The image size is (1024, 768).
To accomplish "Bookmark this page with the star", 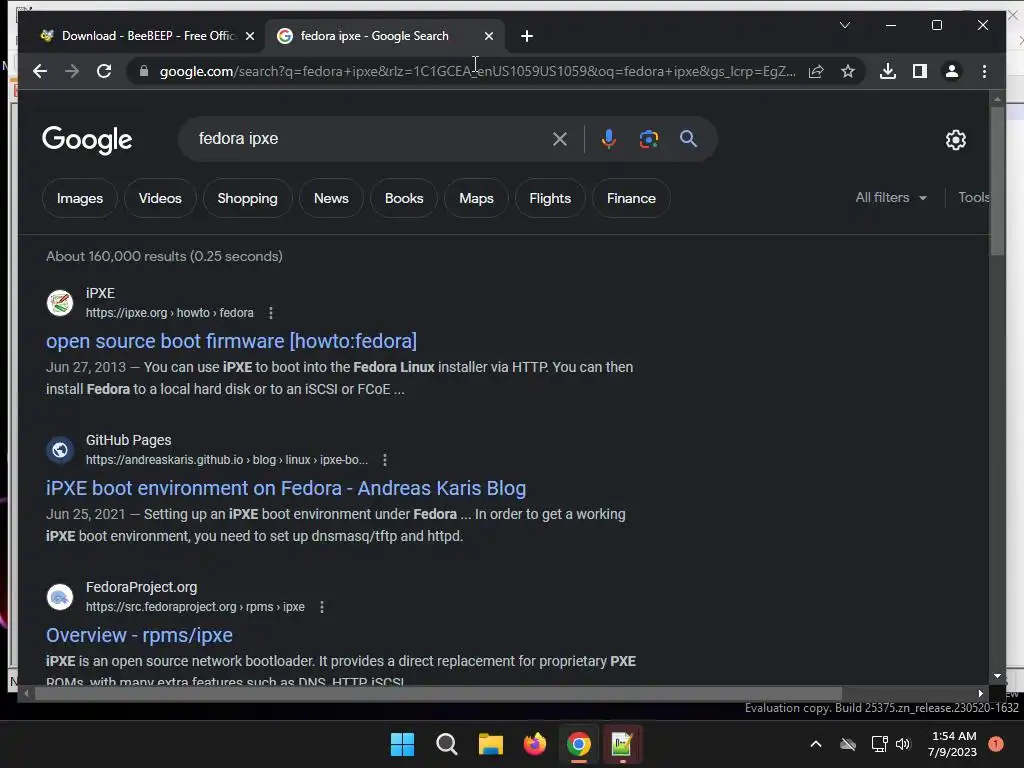I will tap(848, 71).
